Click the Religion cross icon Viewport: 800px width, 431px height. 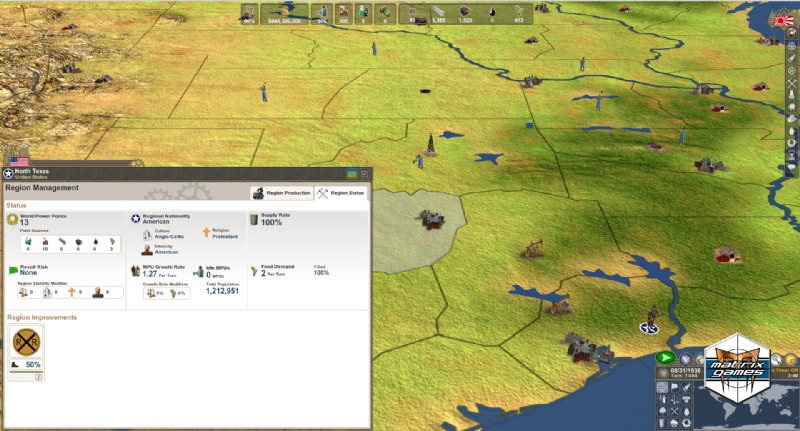pyautogui.click(x=207, y=233)
